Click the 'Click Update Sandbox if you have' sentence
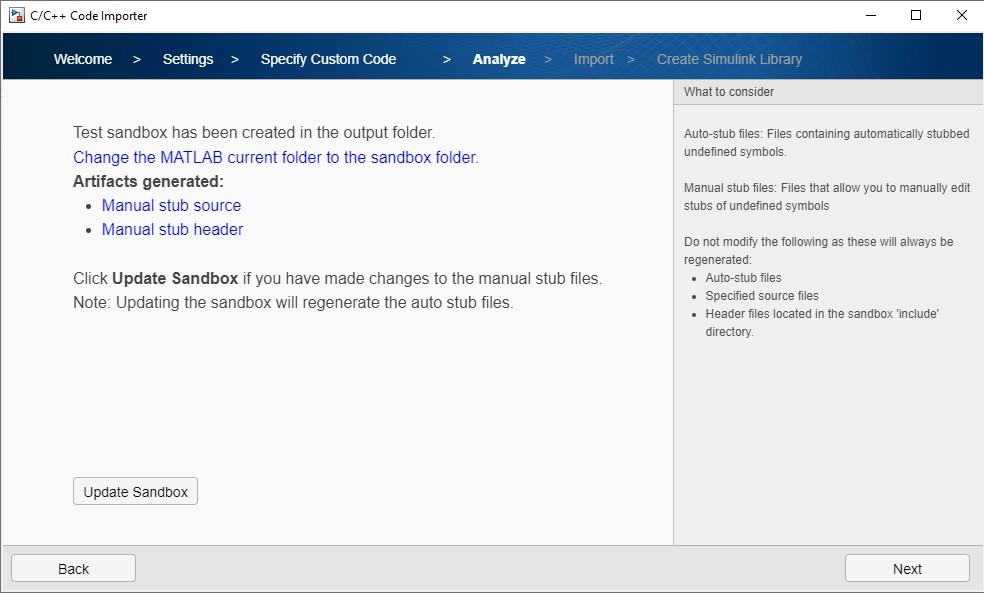The height and width of the screenshot is (593, 984). 338,279
